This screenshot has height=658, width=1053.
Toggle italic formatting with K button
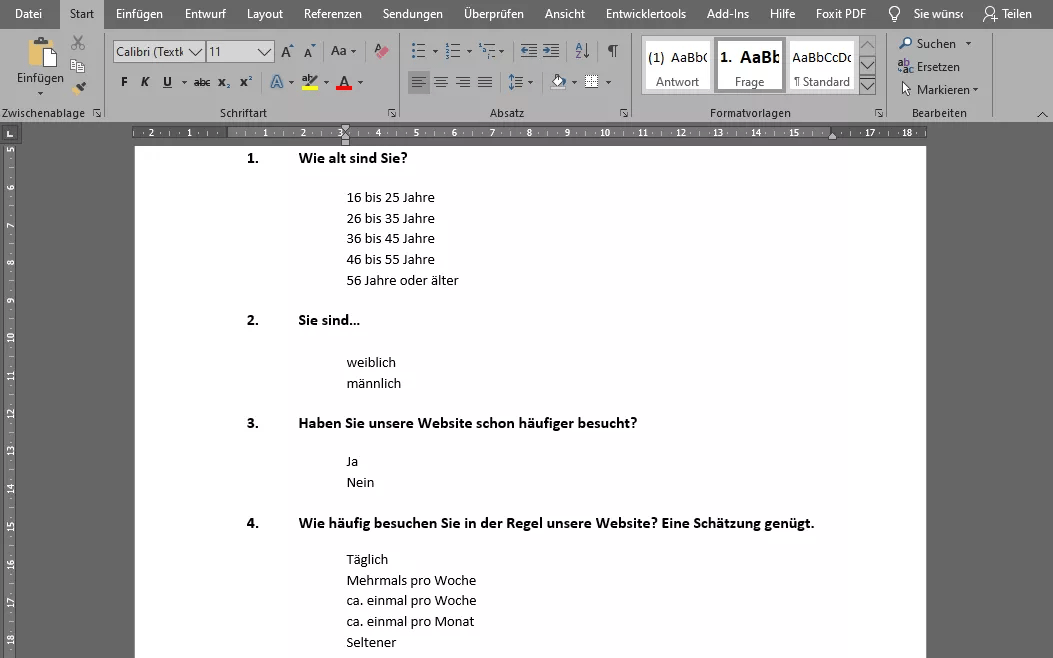145,82
